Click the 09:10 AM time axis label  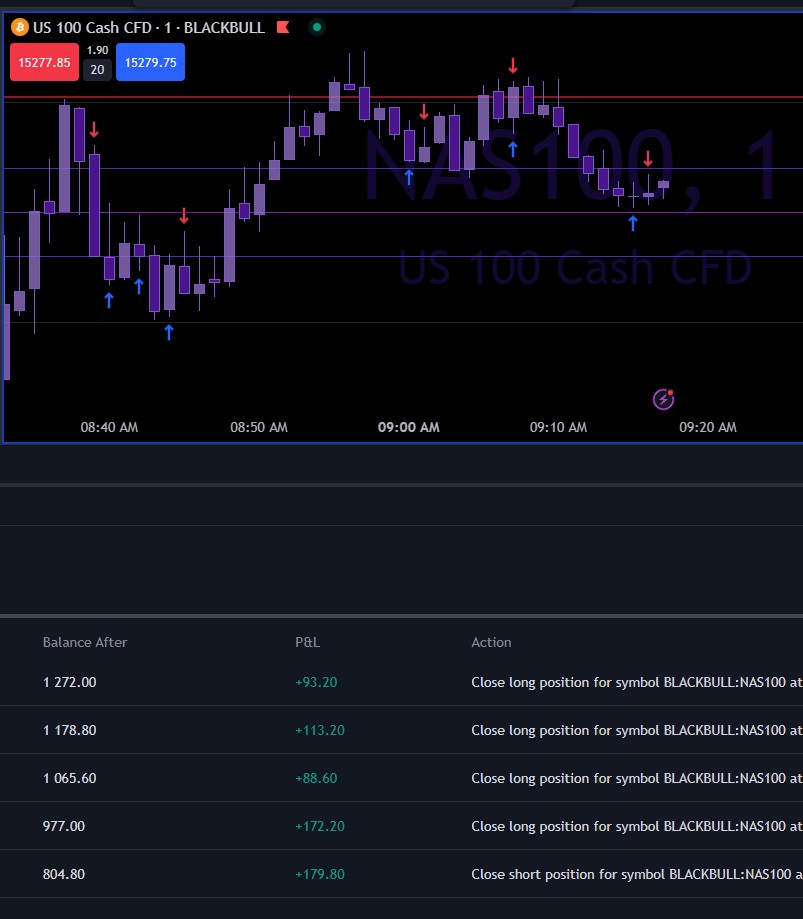pyautogui.click(x=558, y=427)
